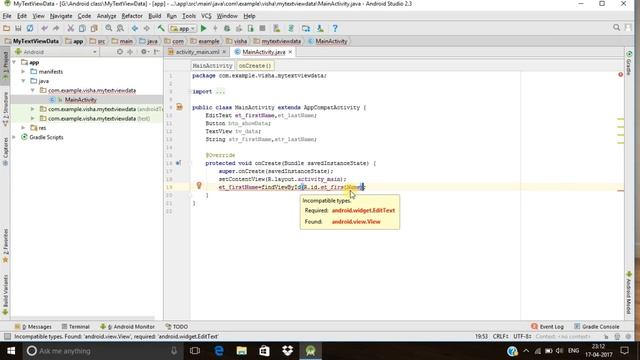Open the Terminal tool window
This screenshot has width=640, height=360.
[x=76, y=327]
